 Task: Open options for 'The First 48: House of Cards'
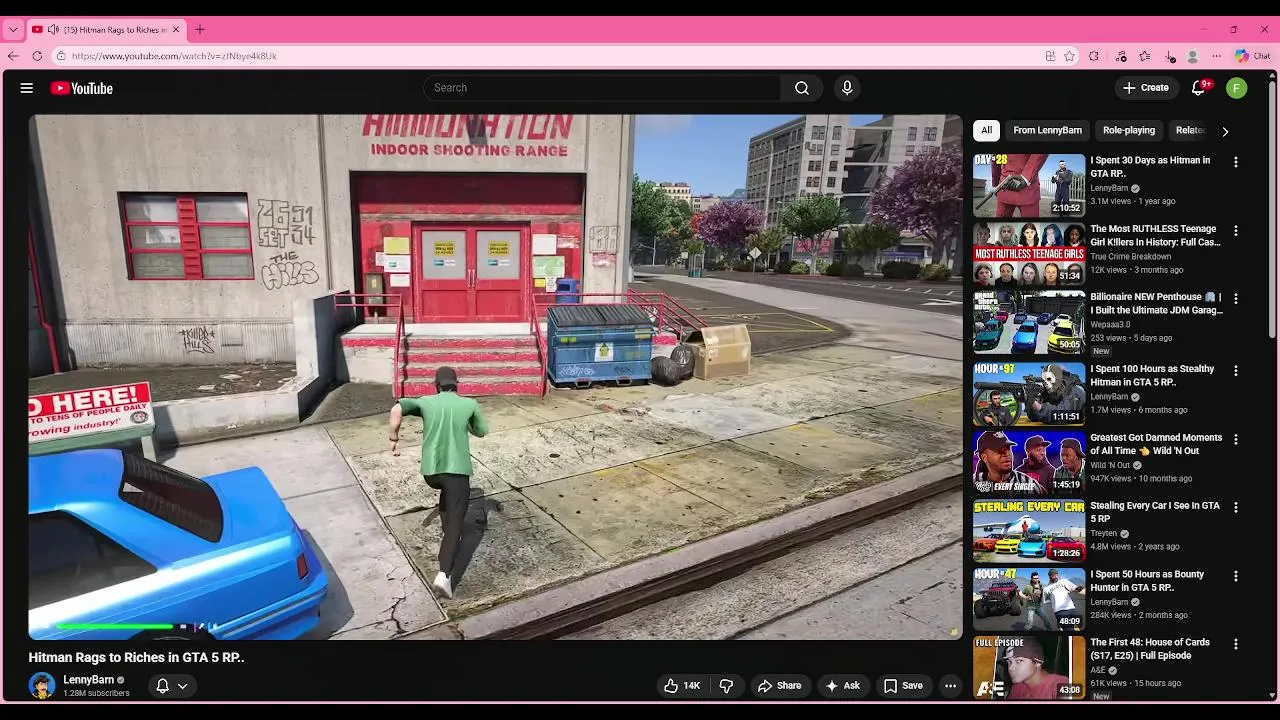tap(1236, 645)
